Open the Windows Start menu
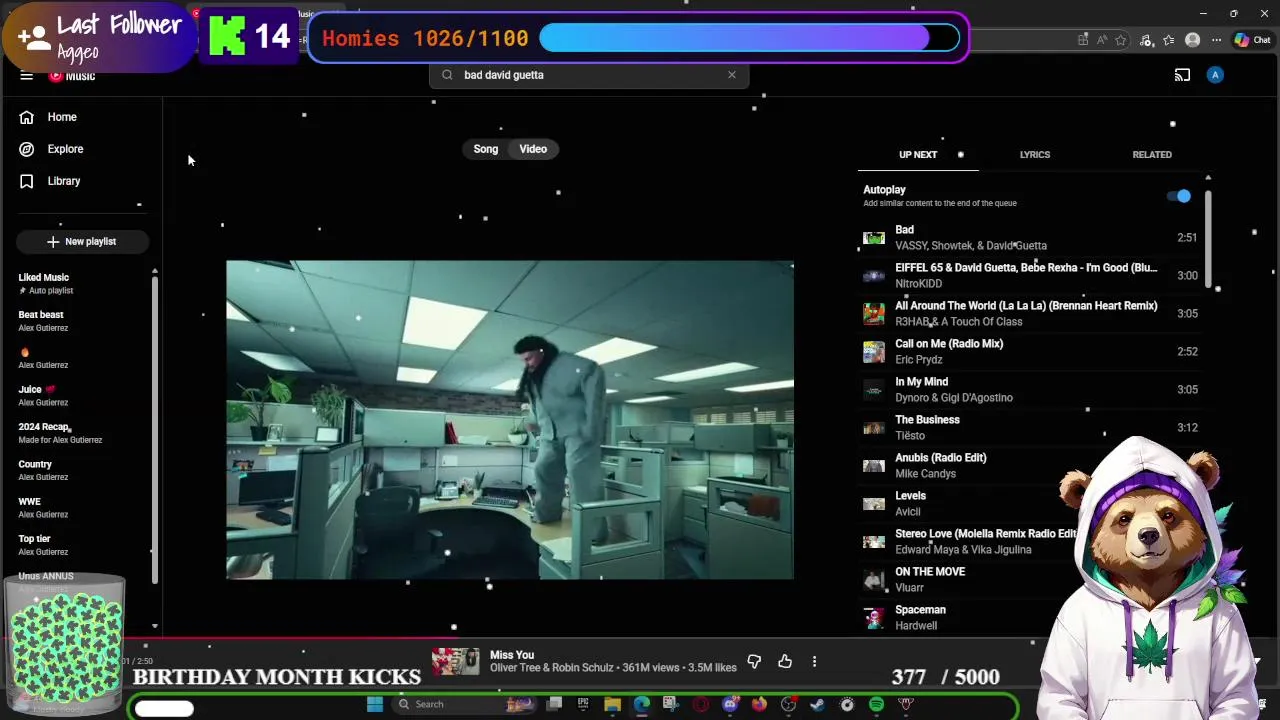The image size is (1280, 720). pyautogui.click(x=375, y=704)
